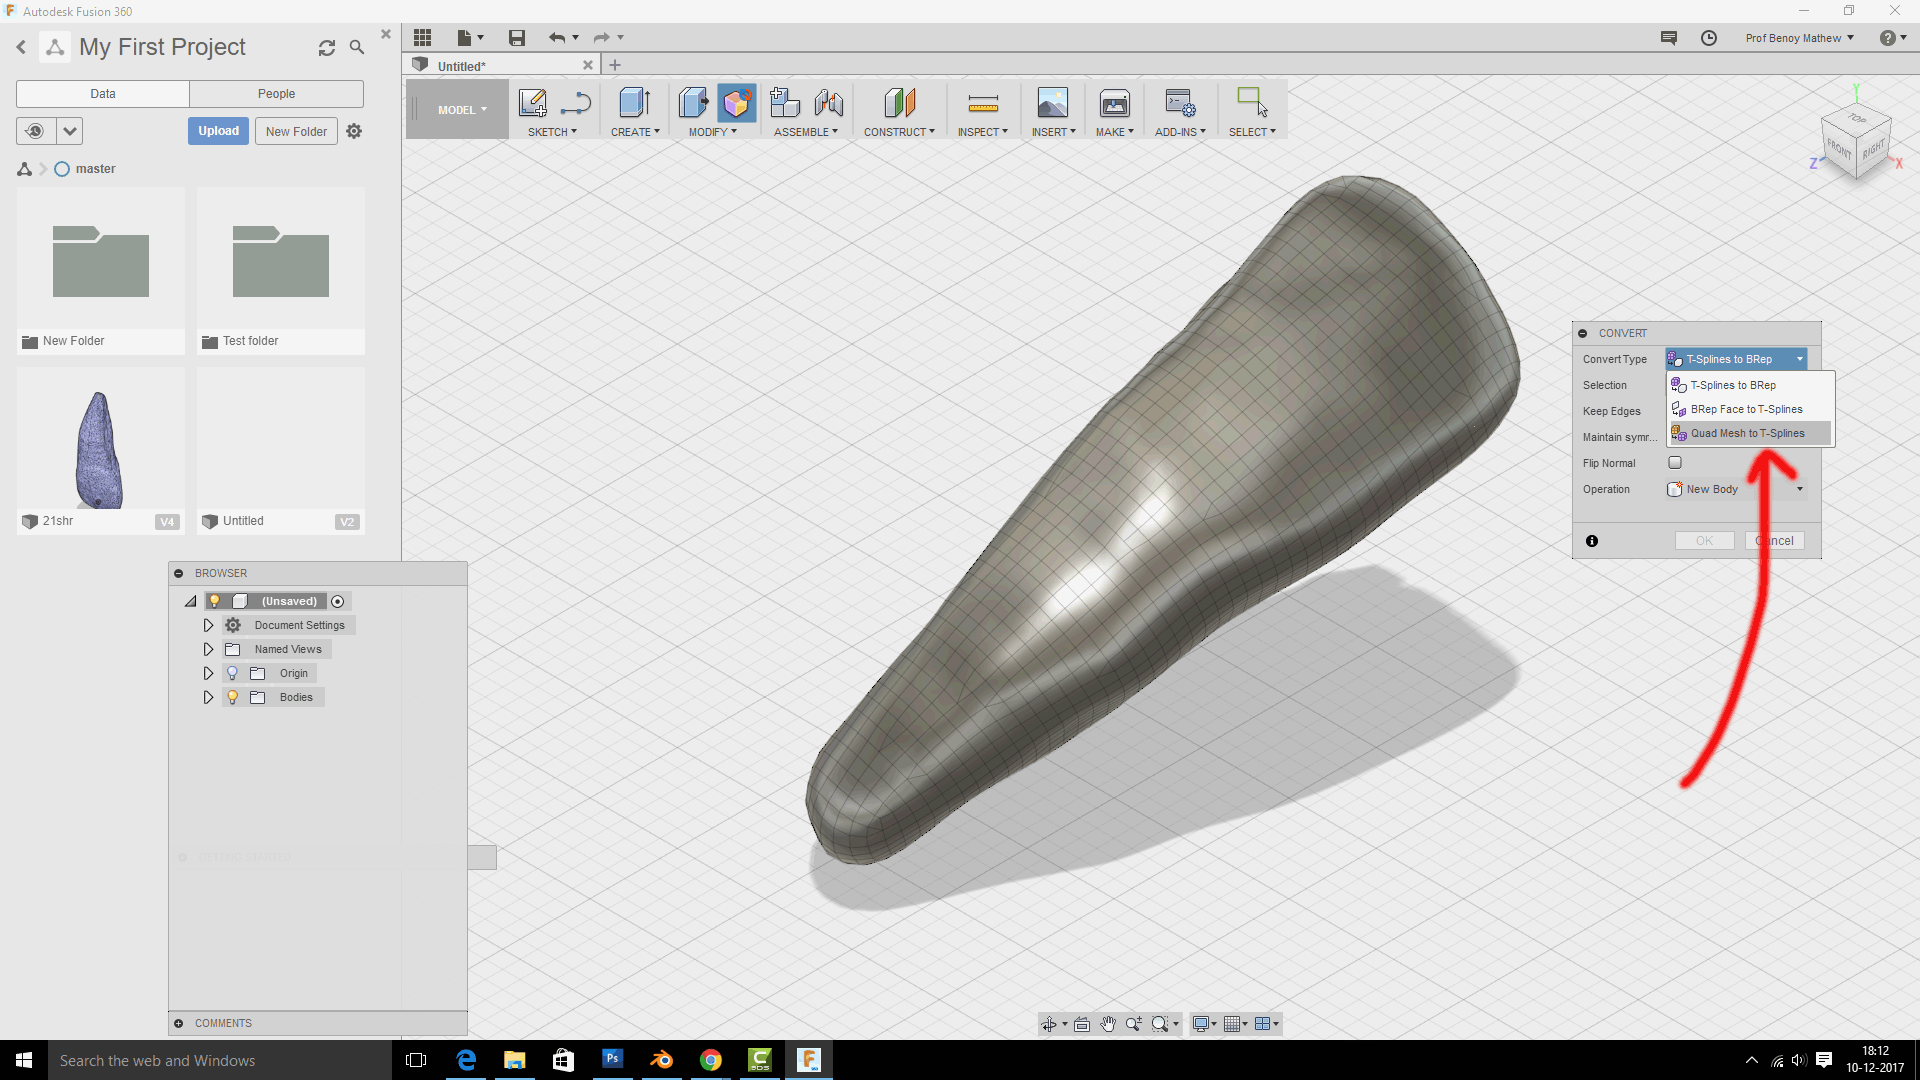1920x1080 pixels.
Task: Switch to the People tab
Action: click(x=276, y=94)
